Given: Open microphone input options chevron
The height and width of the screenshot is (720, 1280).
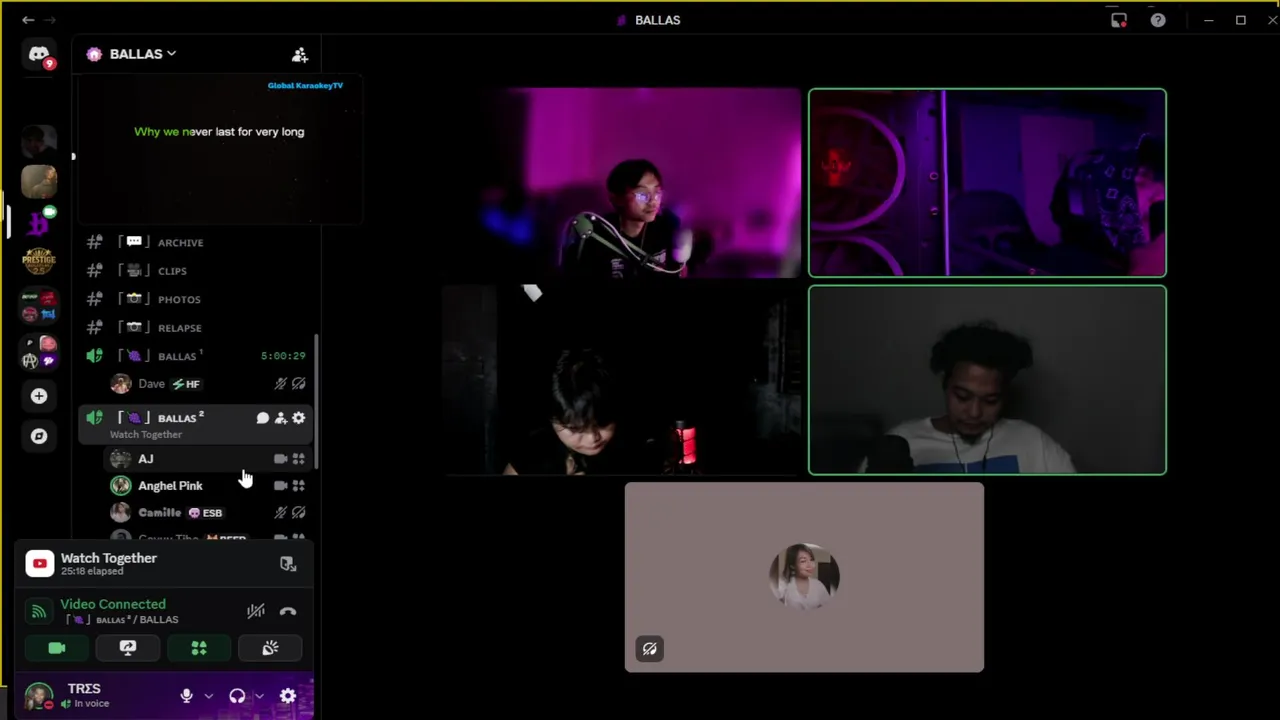Looking at the screenshot, I should [x=208, y=696].
